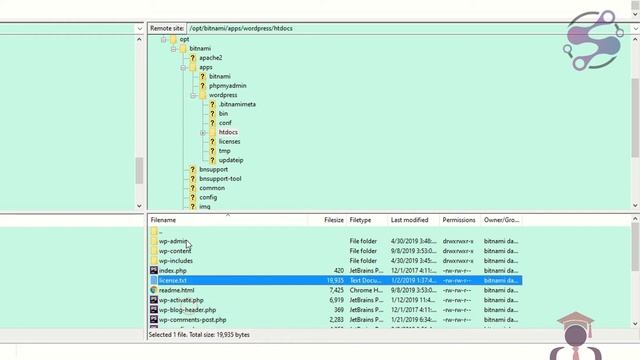Select the wp-admin folder row
This screenshot has width=640, height=360.
click(x=335, y=241)
